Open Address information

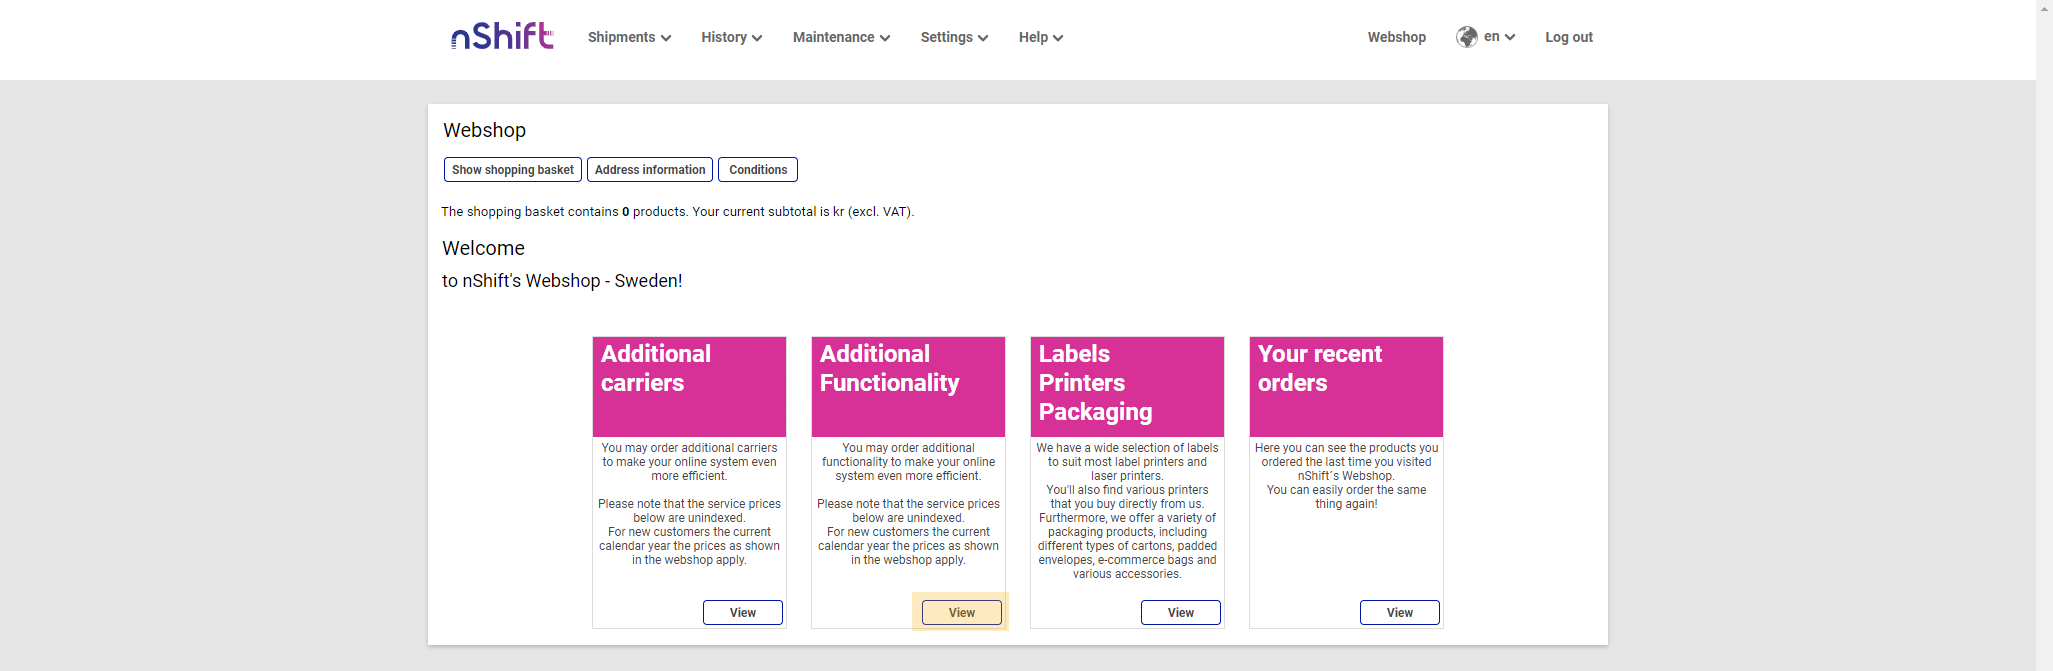point(650,170)
